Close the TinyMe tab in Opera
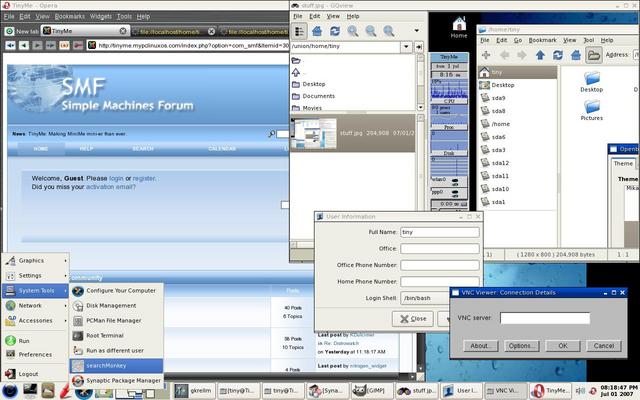 click(123, 31)
